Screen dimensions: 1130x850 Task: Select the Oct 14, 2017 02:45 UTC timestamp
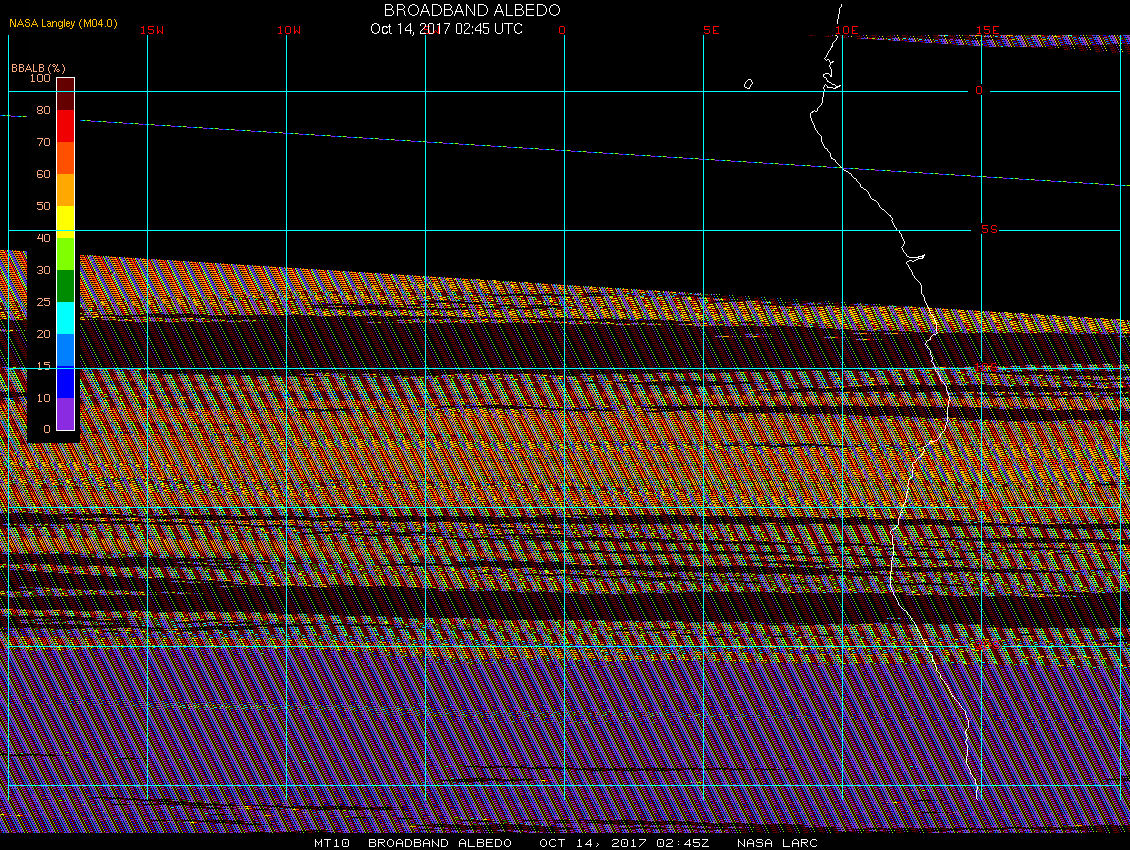point(446,29)
